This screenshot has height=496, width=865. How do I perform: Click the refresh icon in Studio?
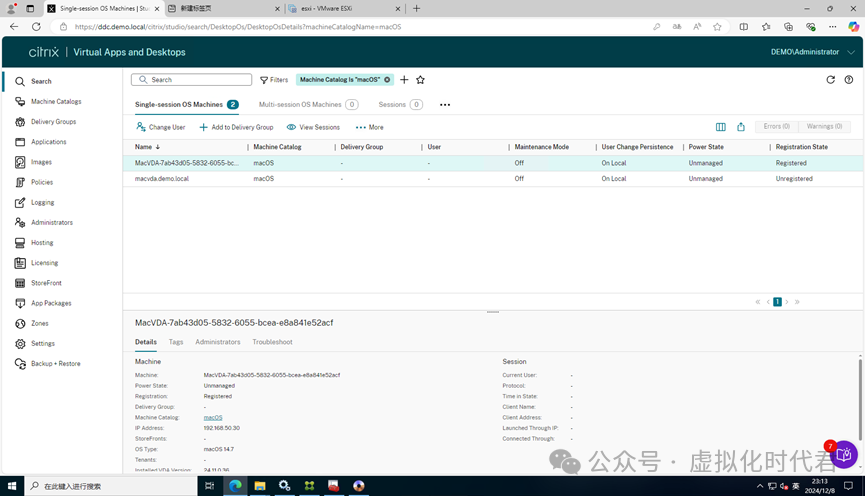pos(830,79)
